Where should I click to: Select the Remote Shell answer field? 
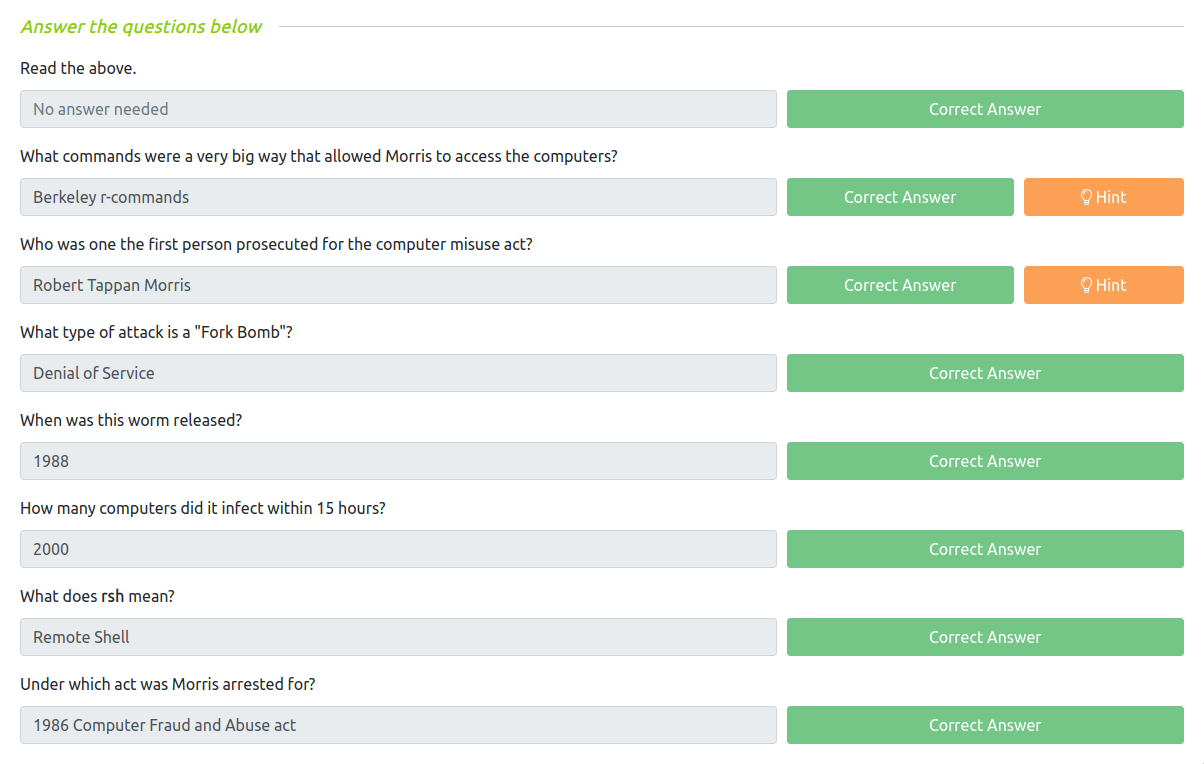(398, 637)
